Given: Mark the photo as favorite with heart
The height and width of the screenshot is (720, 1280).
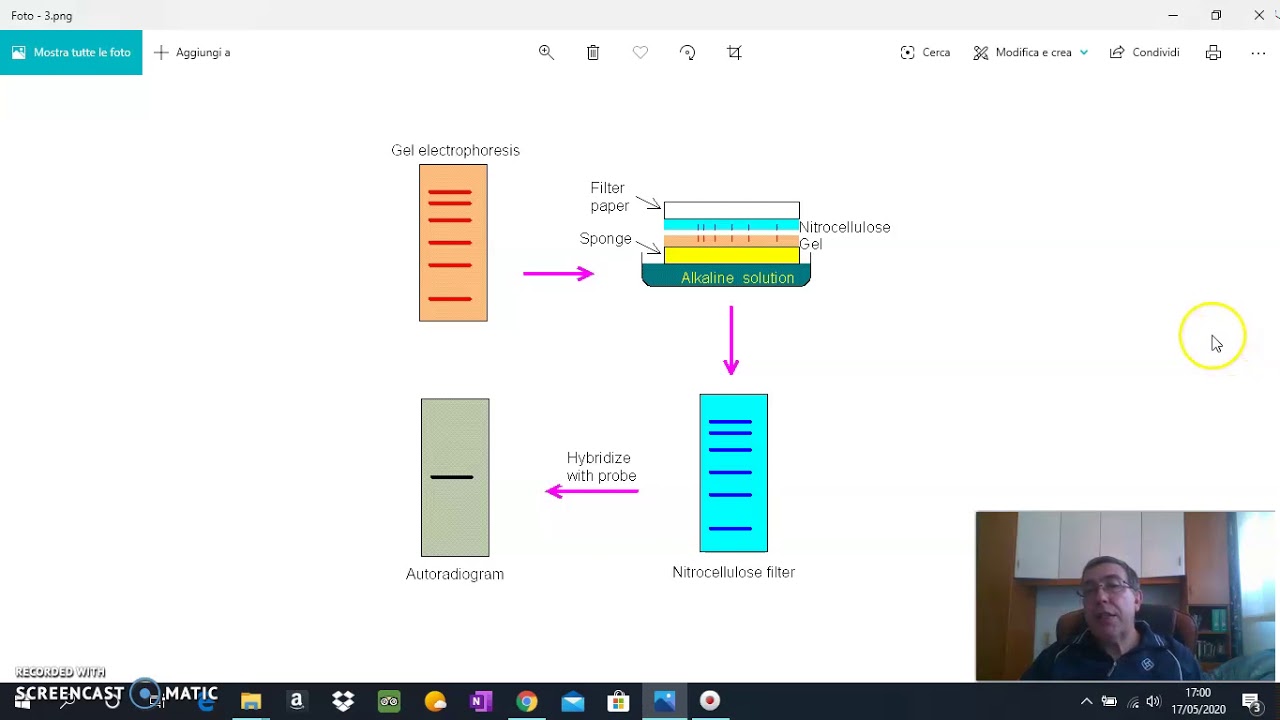Looking at the screenshot, I should [x=640, y=52].
